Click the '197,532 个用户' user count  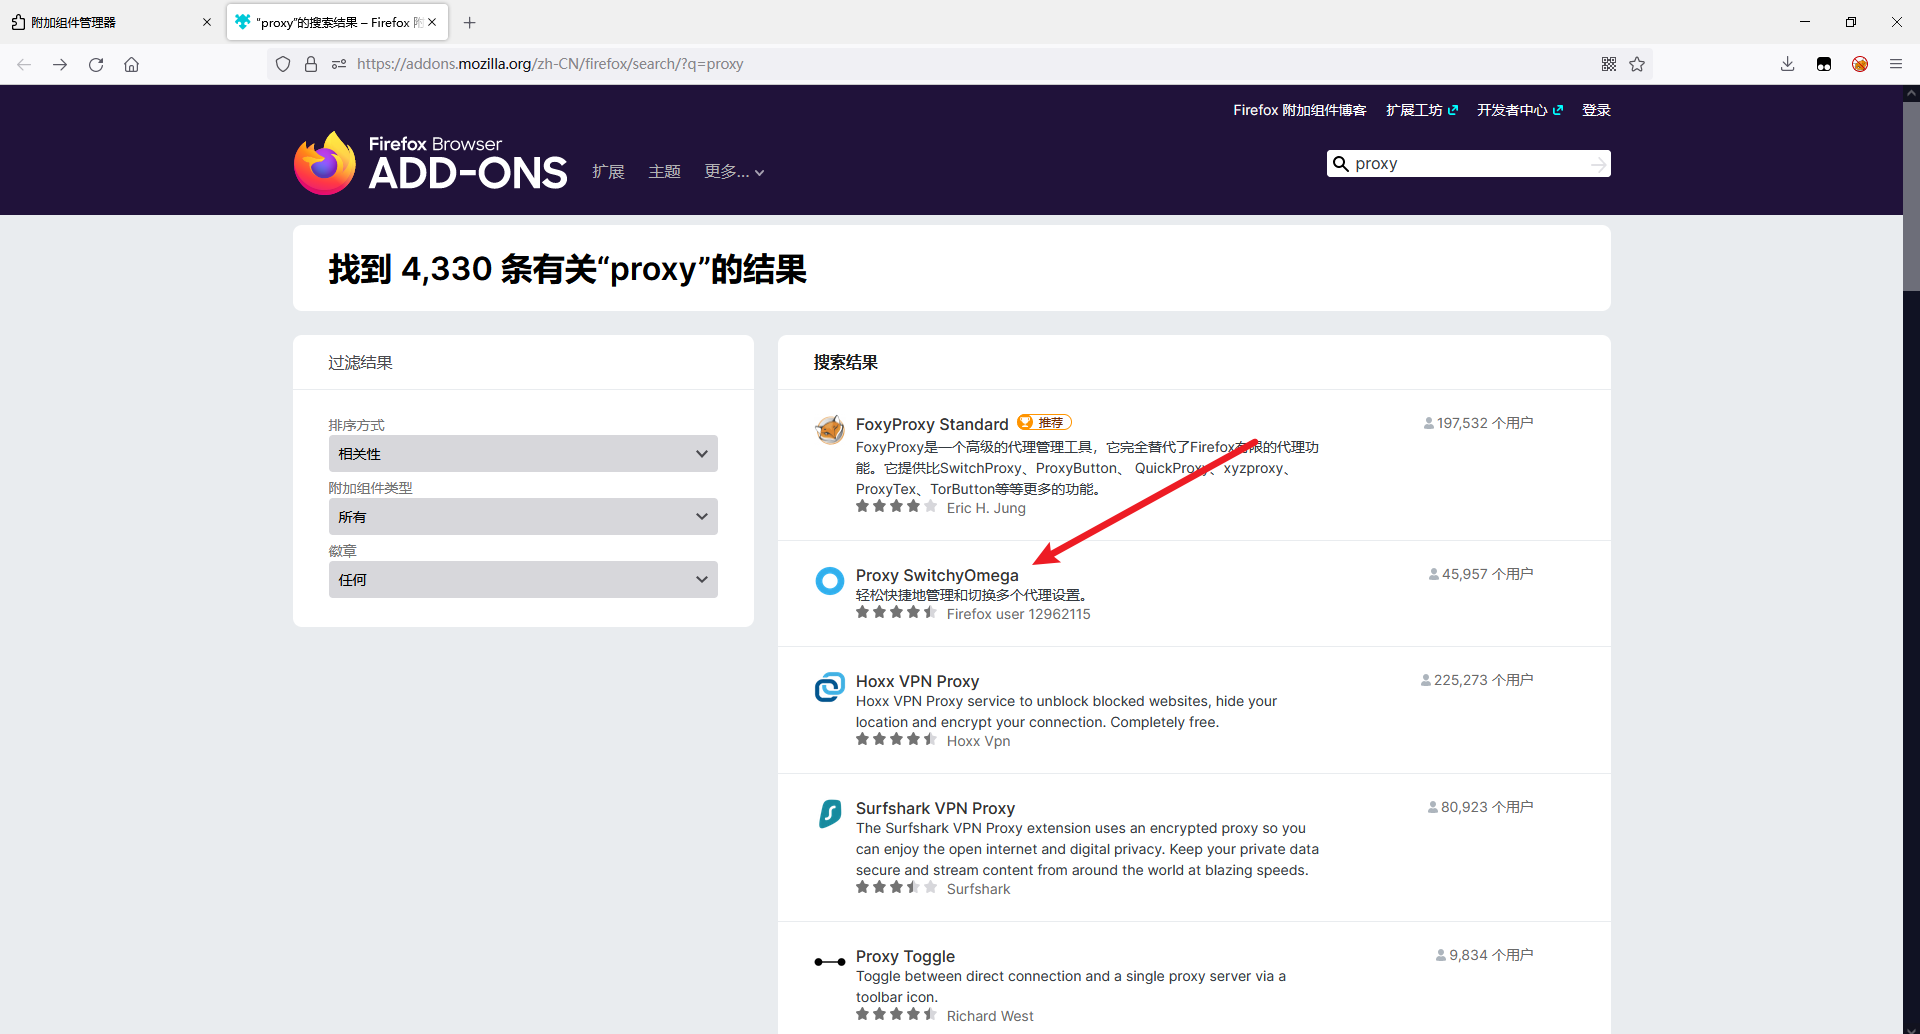coord(1478,423)
